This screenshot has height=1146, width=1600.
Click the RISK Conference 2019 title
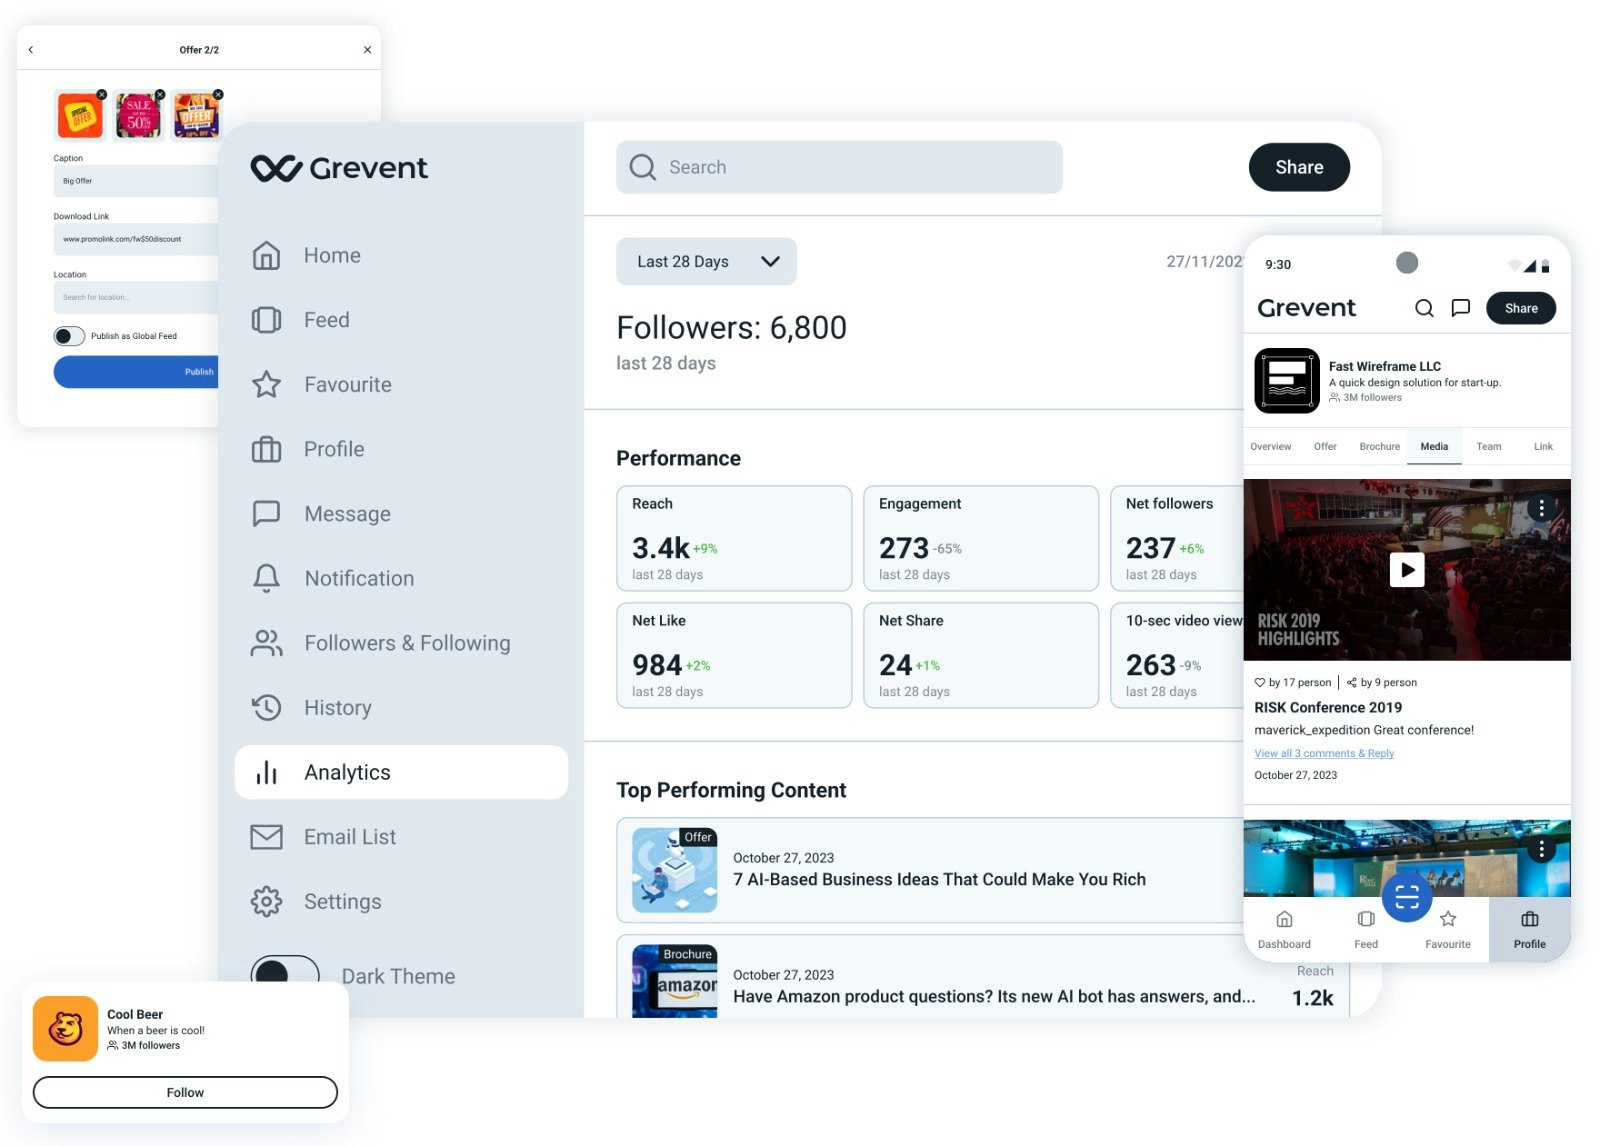(1328, 708)
